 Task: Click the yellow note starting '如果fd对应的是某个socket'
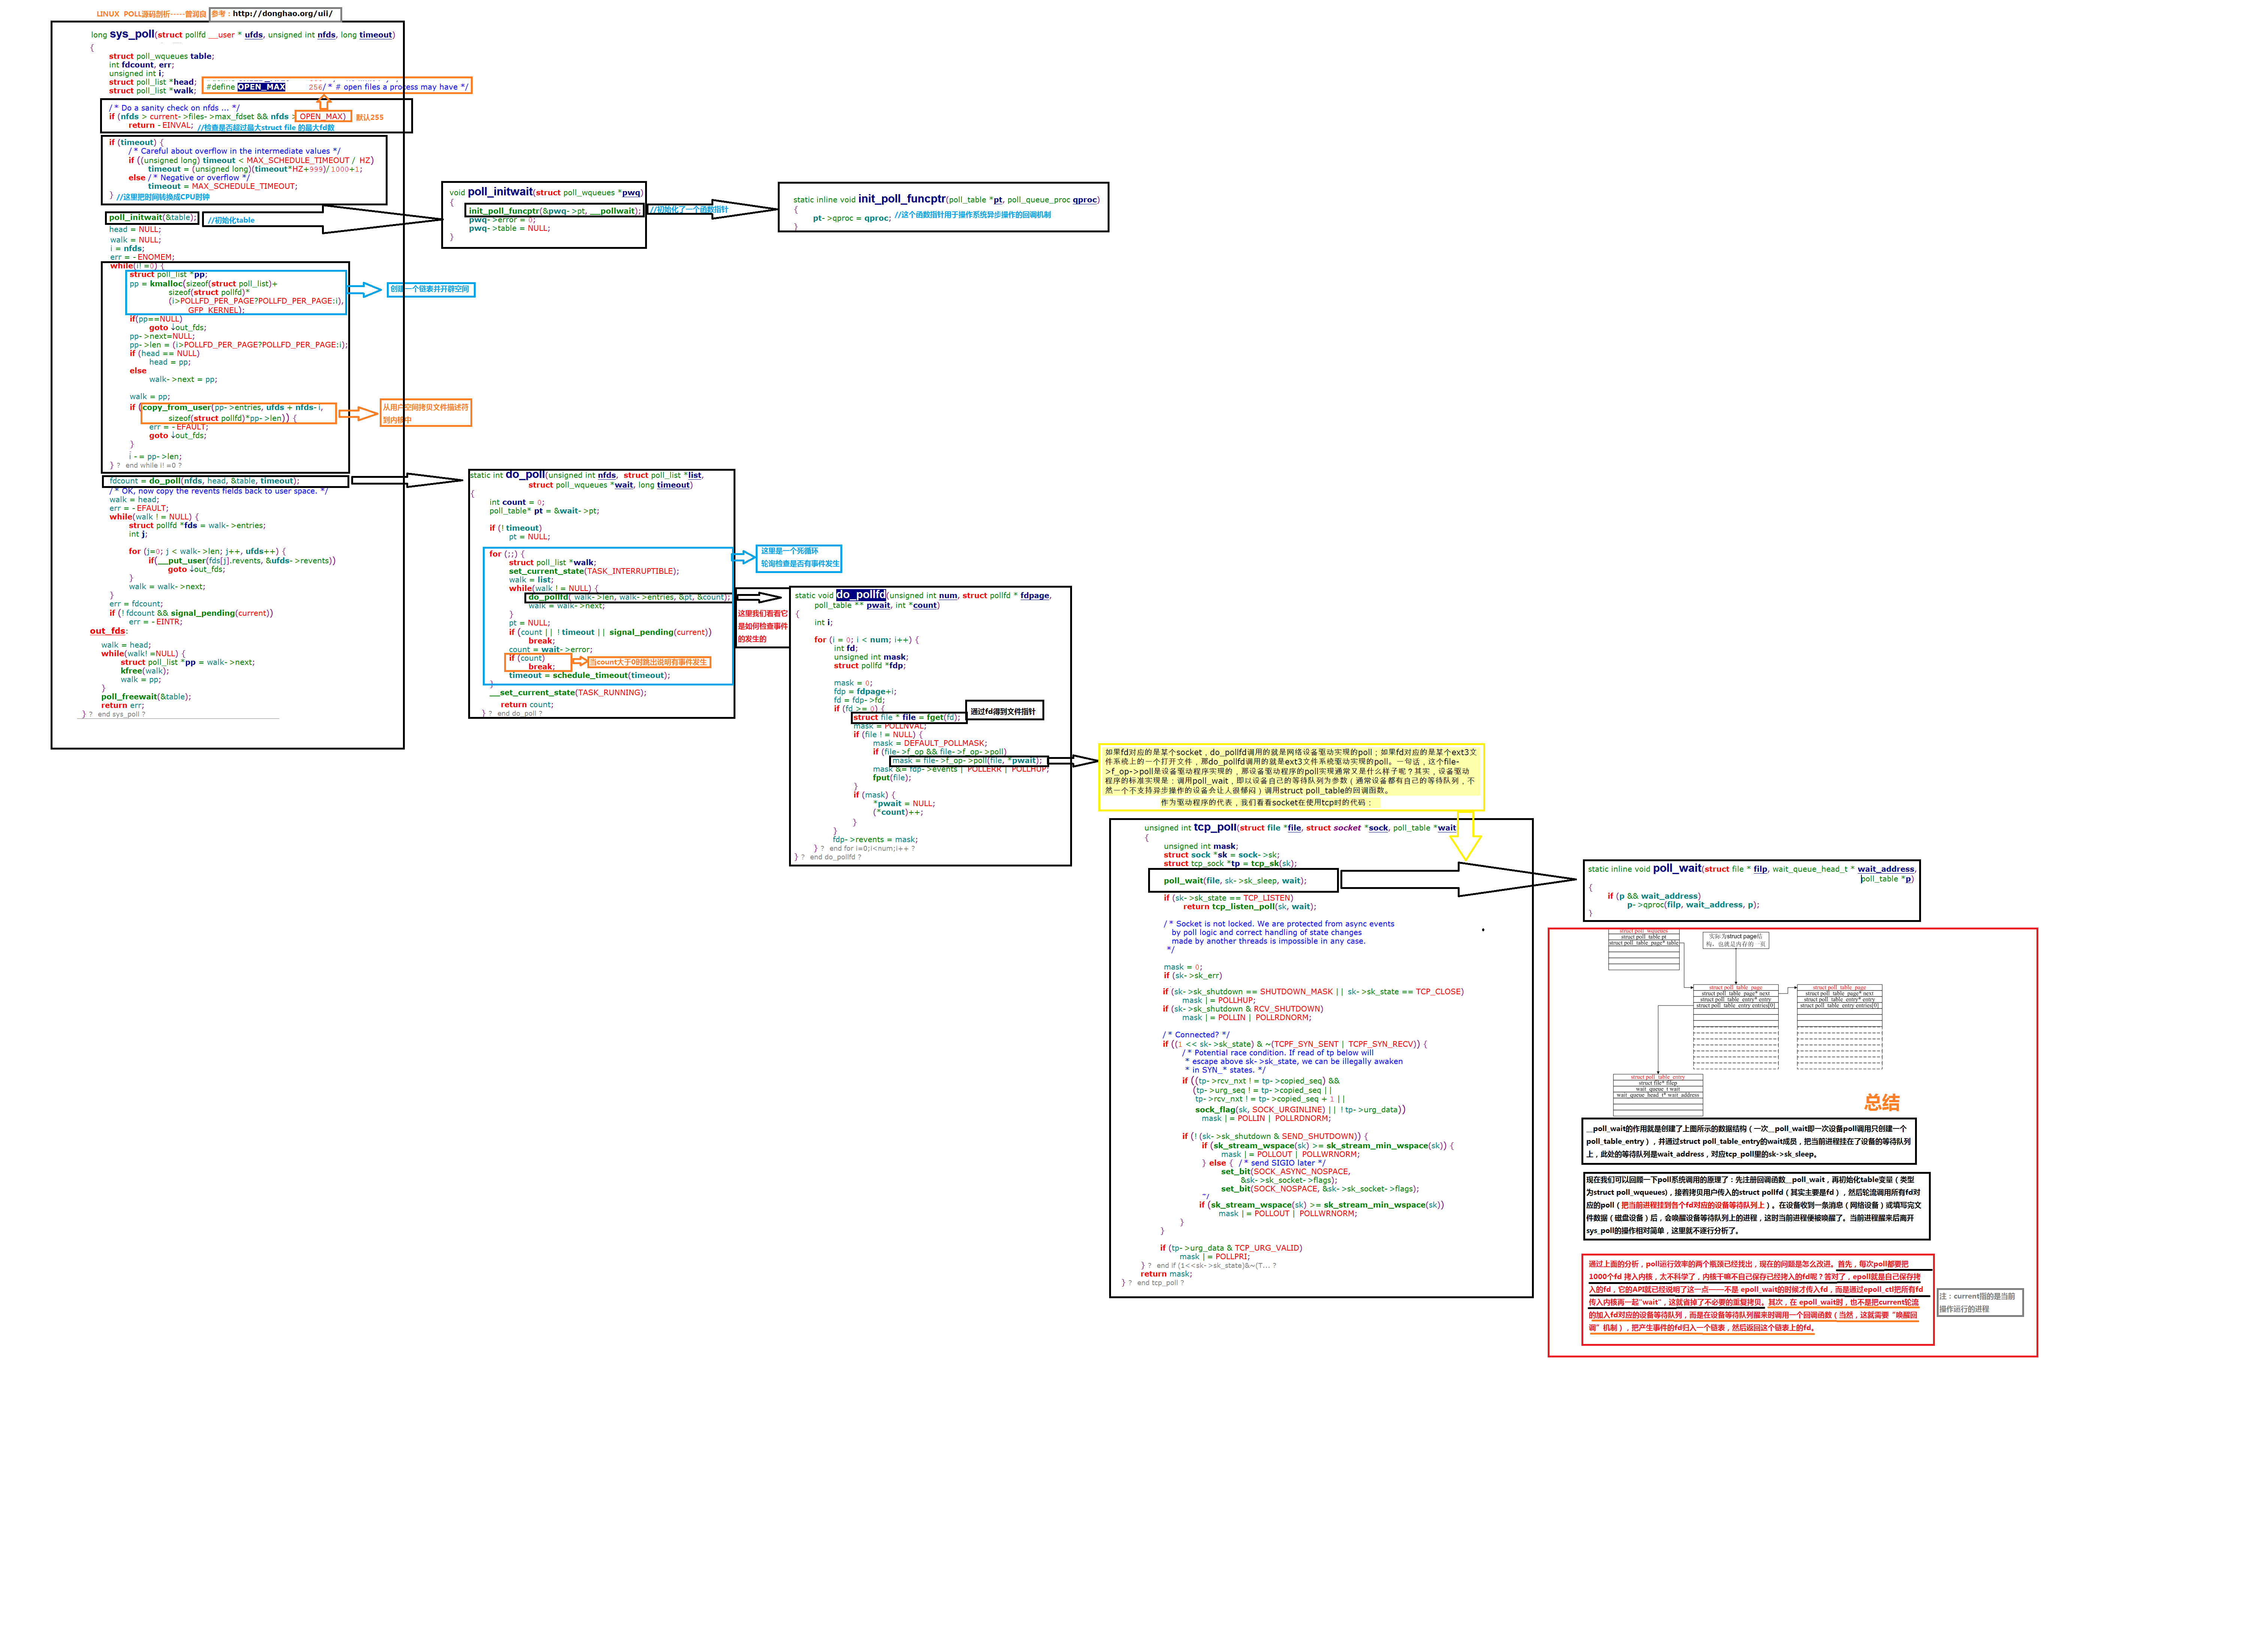point(1290,777)
